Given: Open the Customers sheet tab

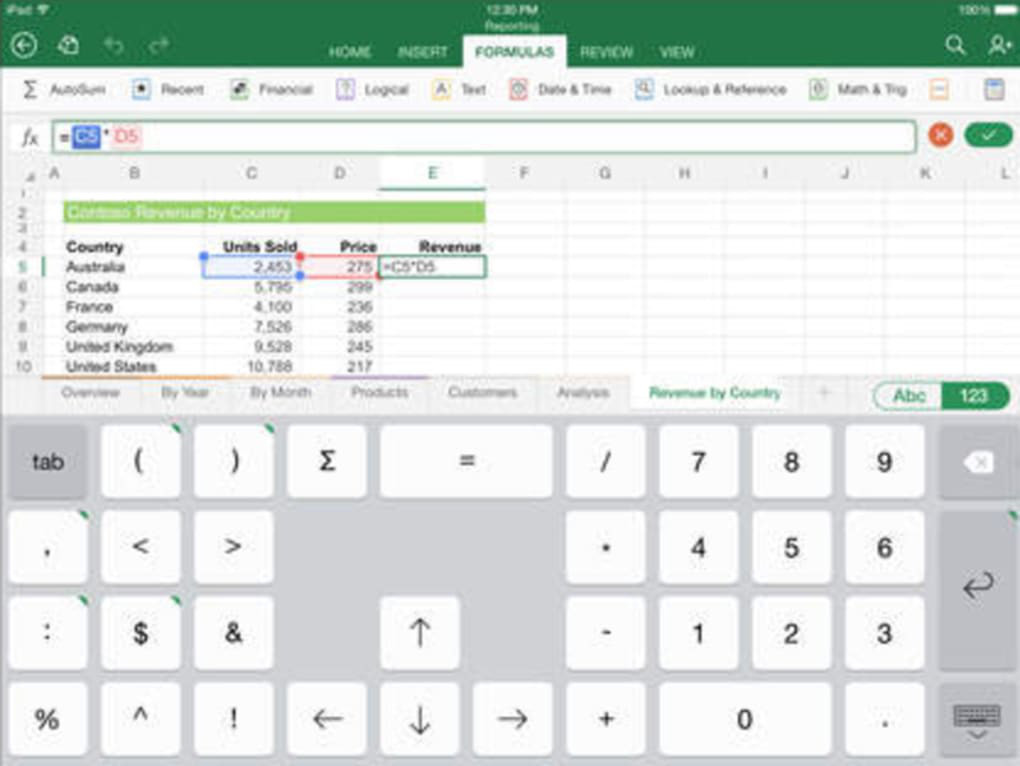Looking at the screenshot, I should pos(482,392).
